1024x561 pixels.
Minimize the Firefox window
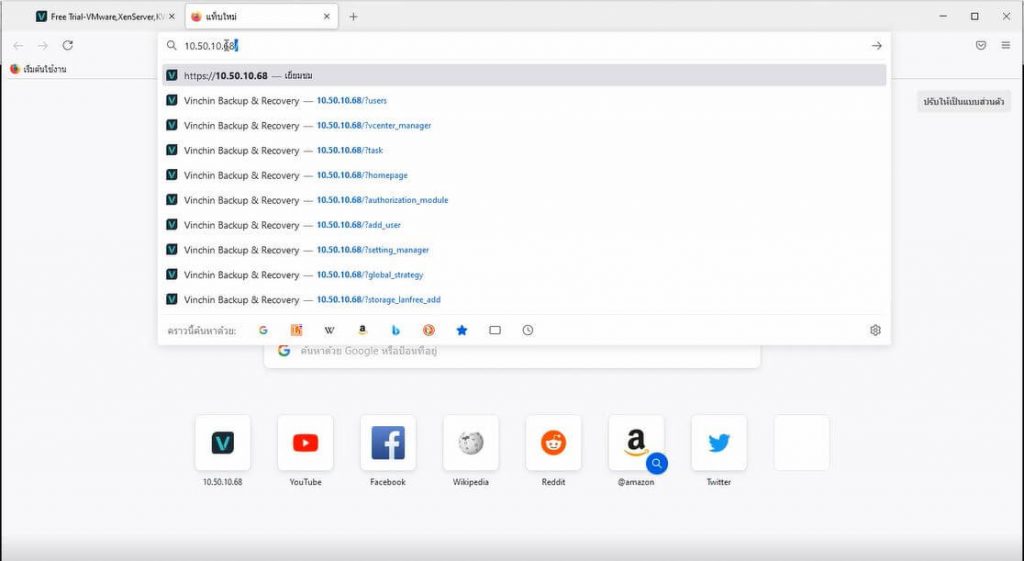pos(943,16)
